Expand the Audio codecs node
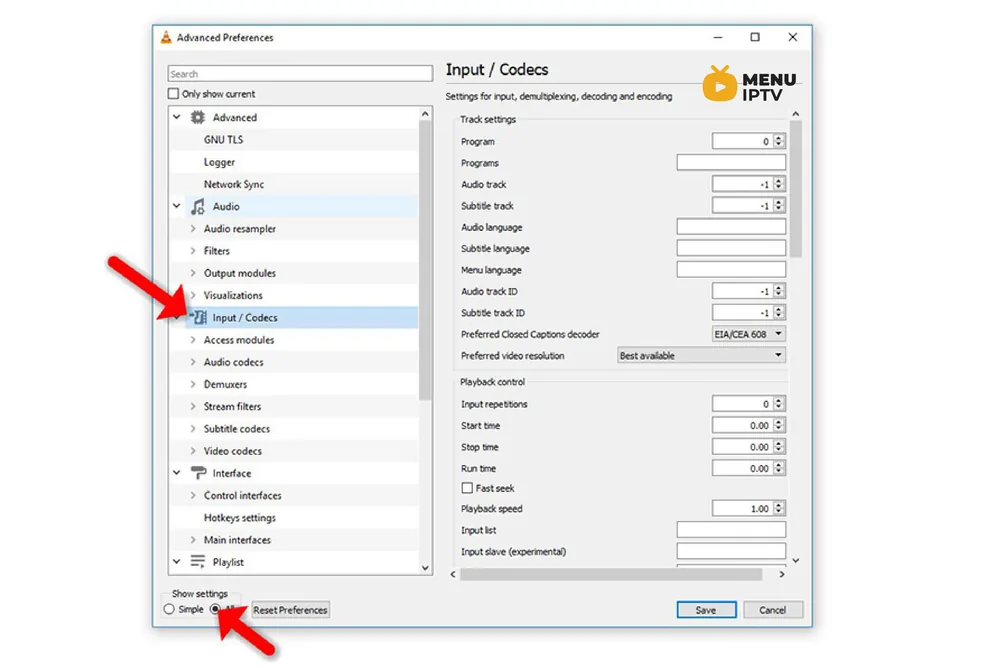The height and width of the screenshot is (668, 1000). pyautogui.click(x=193, y=362)
